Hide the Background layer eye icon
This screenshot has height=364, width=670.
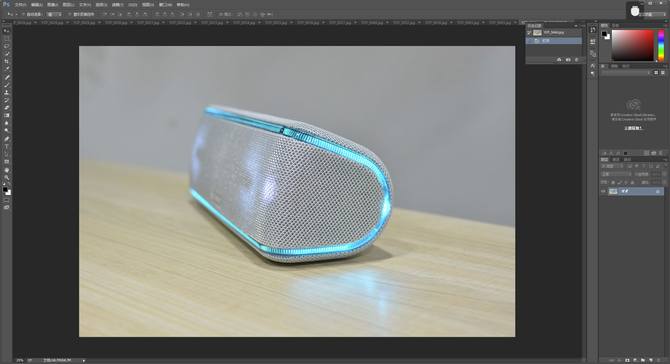pos(604,191)
